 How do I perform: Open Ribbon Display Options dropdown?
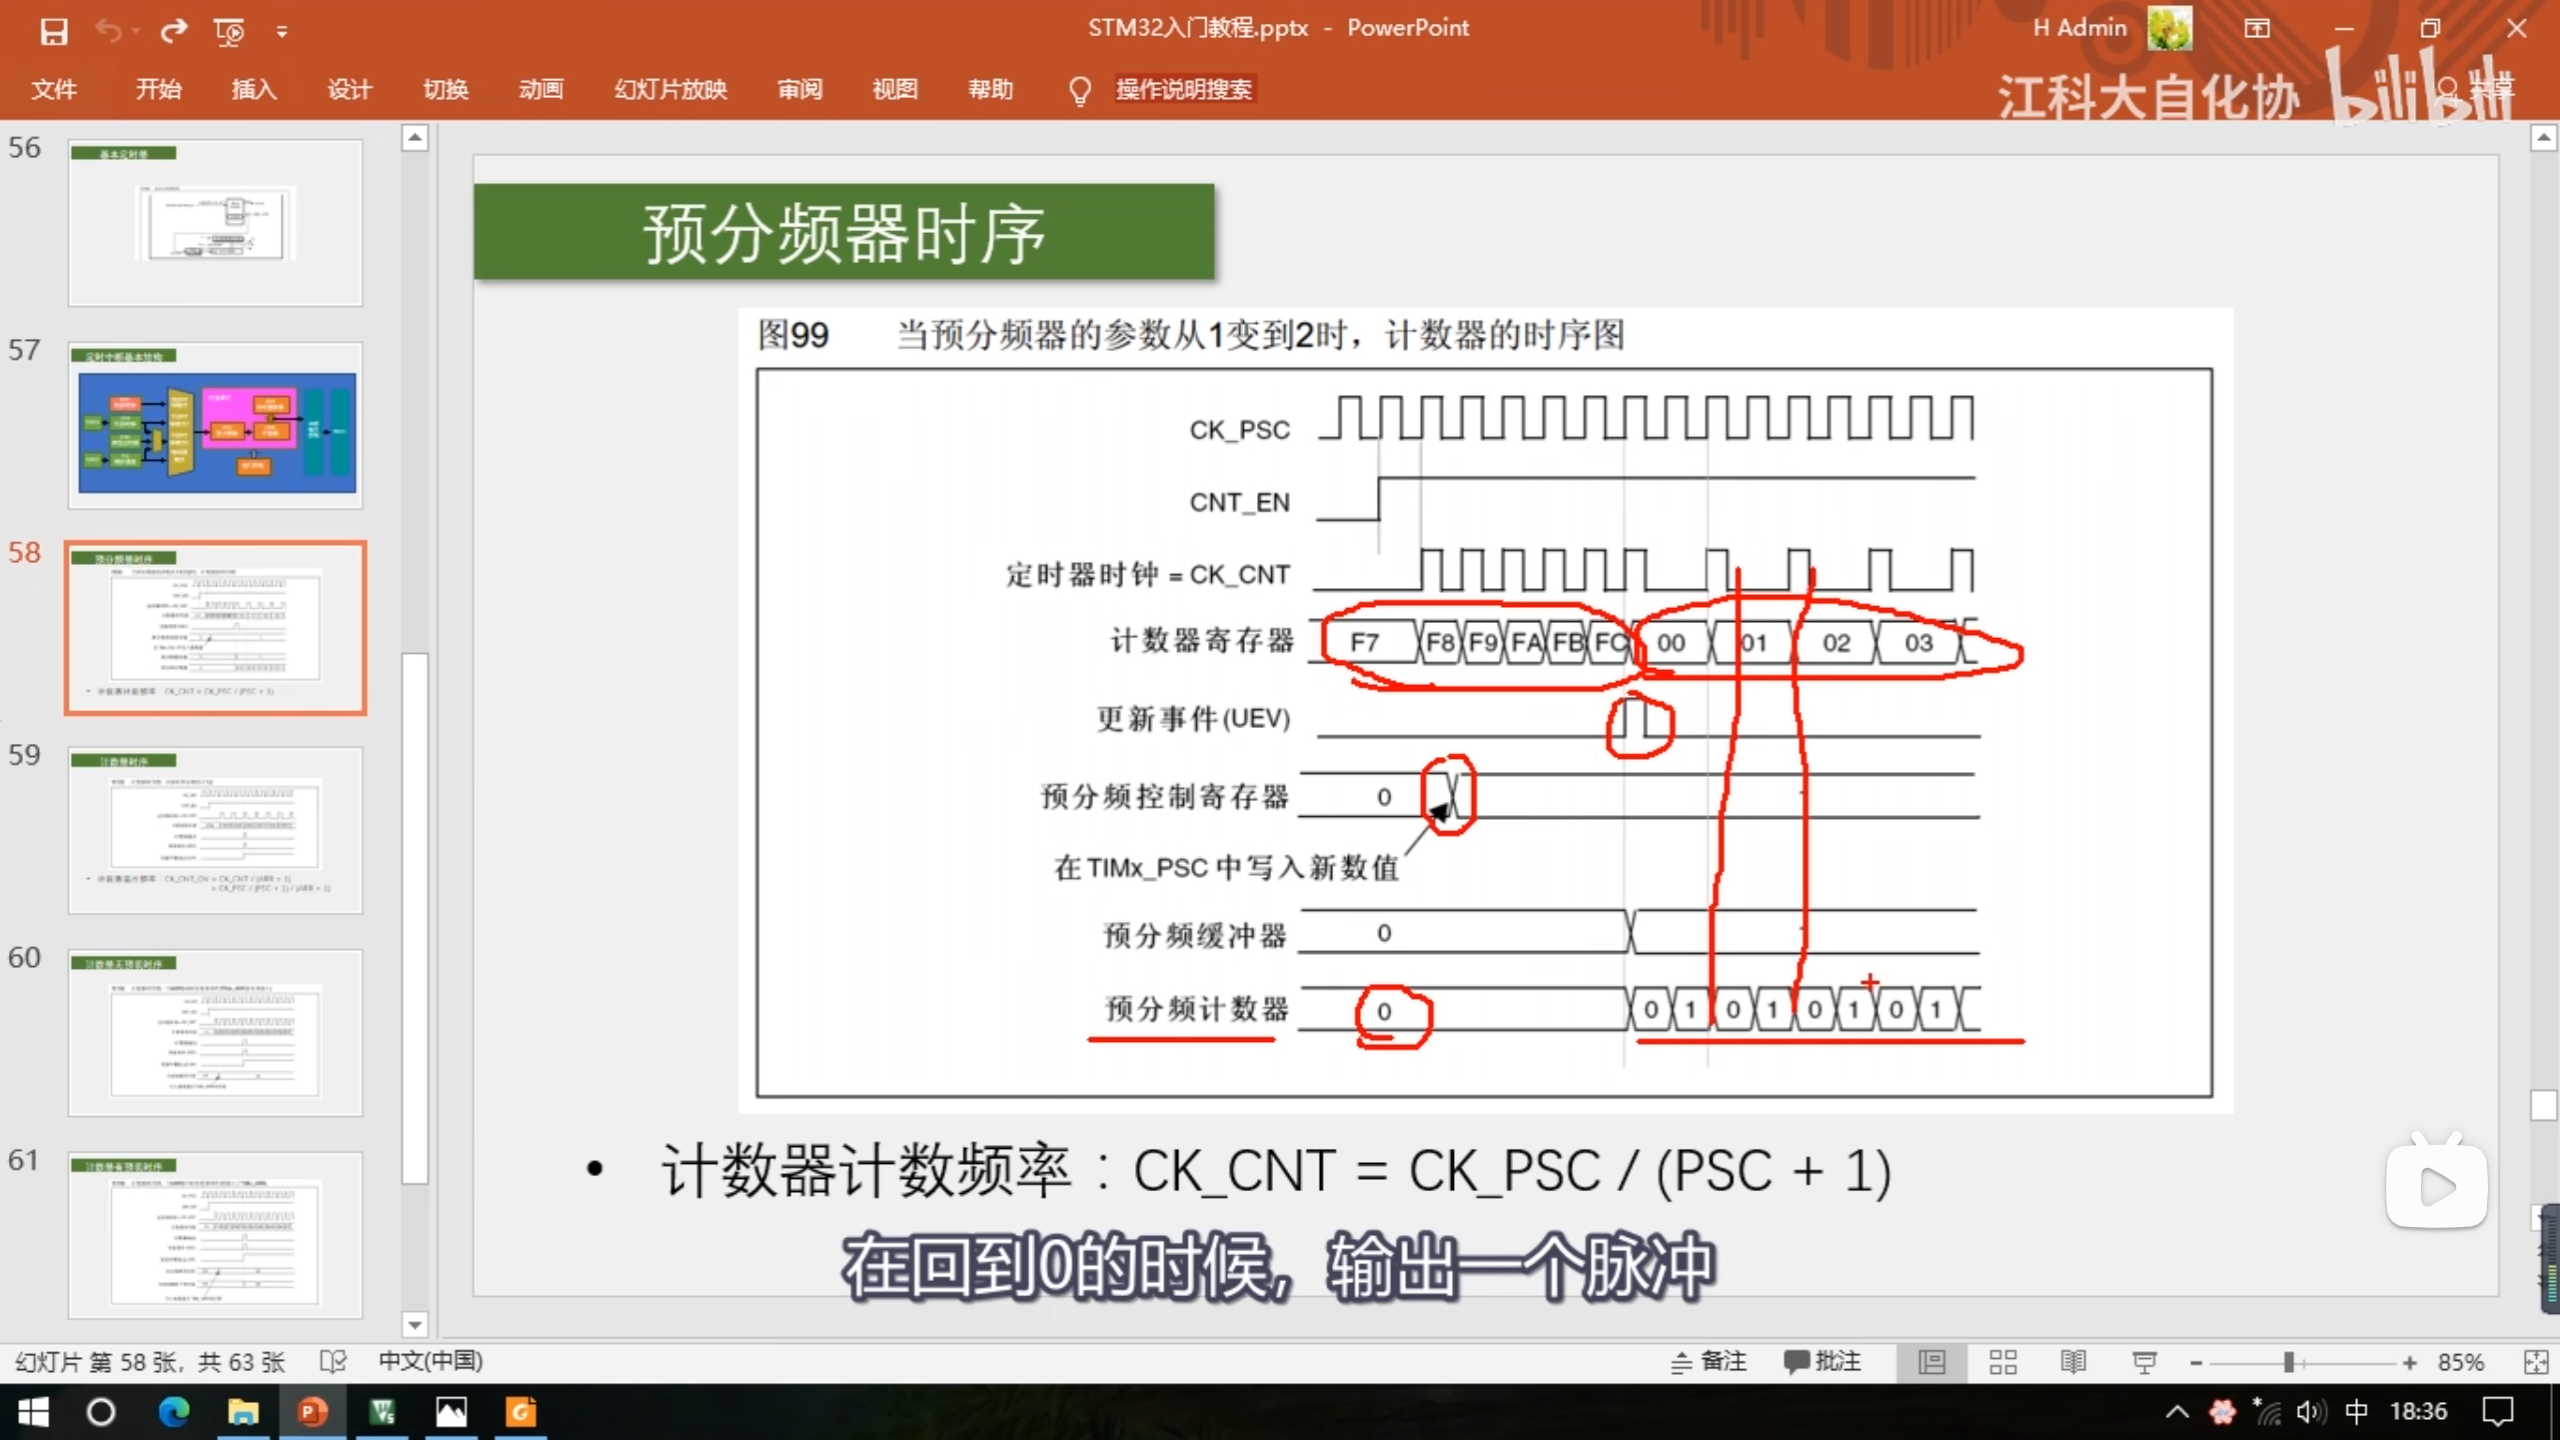pyautogui.click(x=2257, y=29)
